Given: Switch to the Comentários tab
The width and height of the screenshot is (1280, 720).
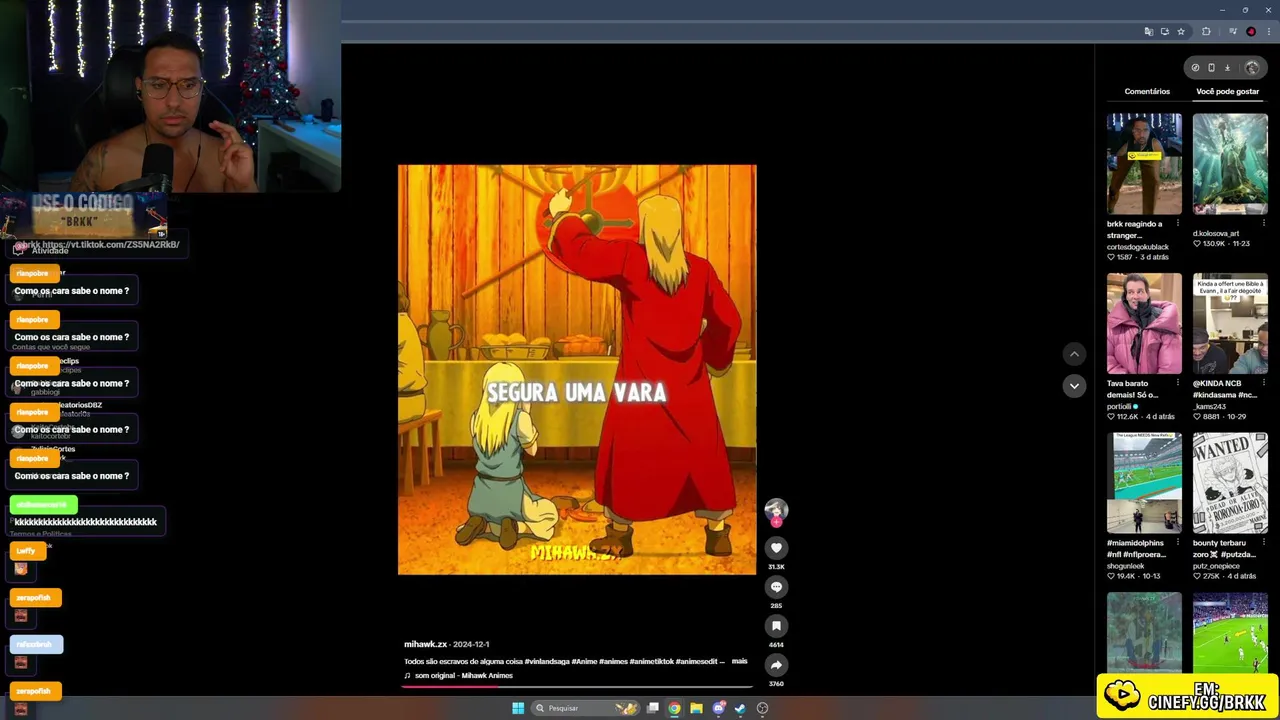Looking at the screenshot, I should pyautogui.click(x=1147, y=91).
